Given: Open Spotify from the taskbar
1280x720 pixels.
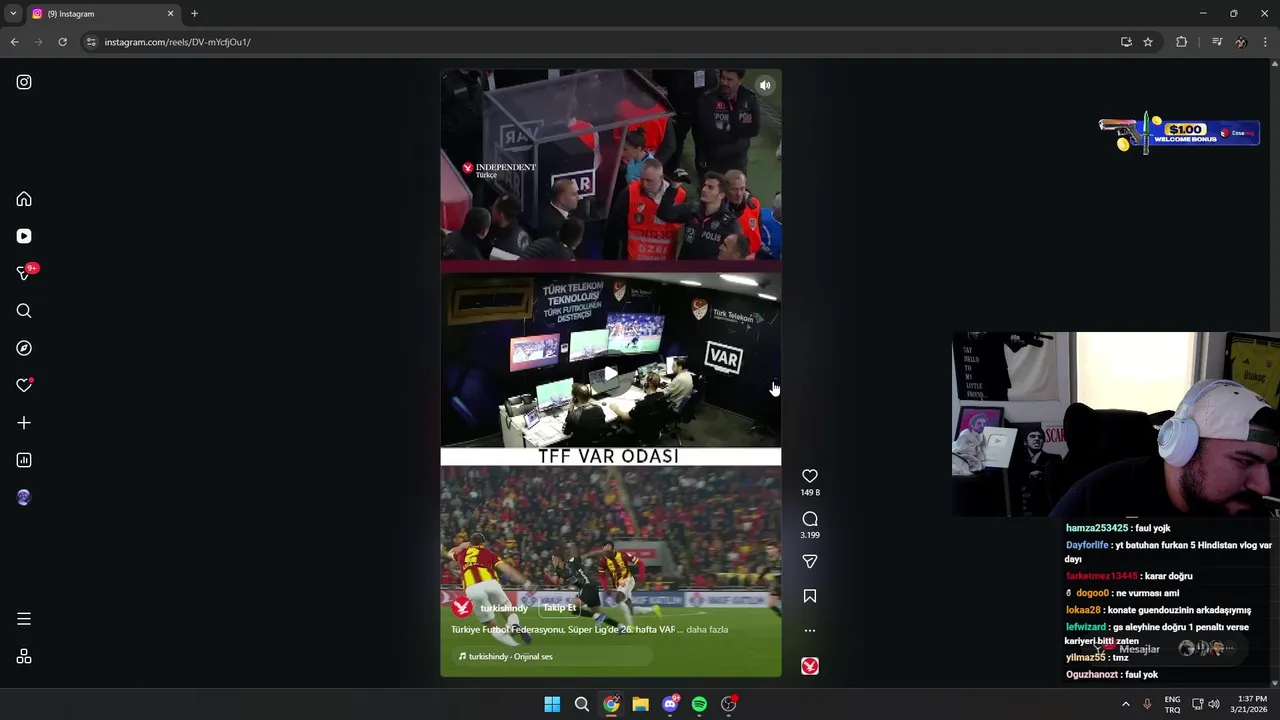Looking at the screenshot, I should click(699, 704).
